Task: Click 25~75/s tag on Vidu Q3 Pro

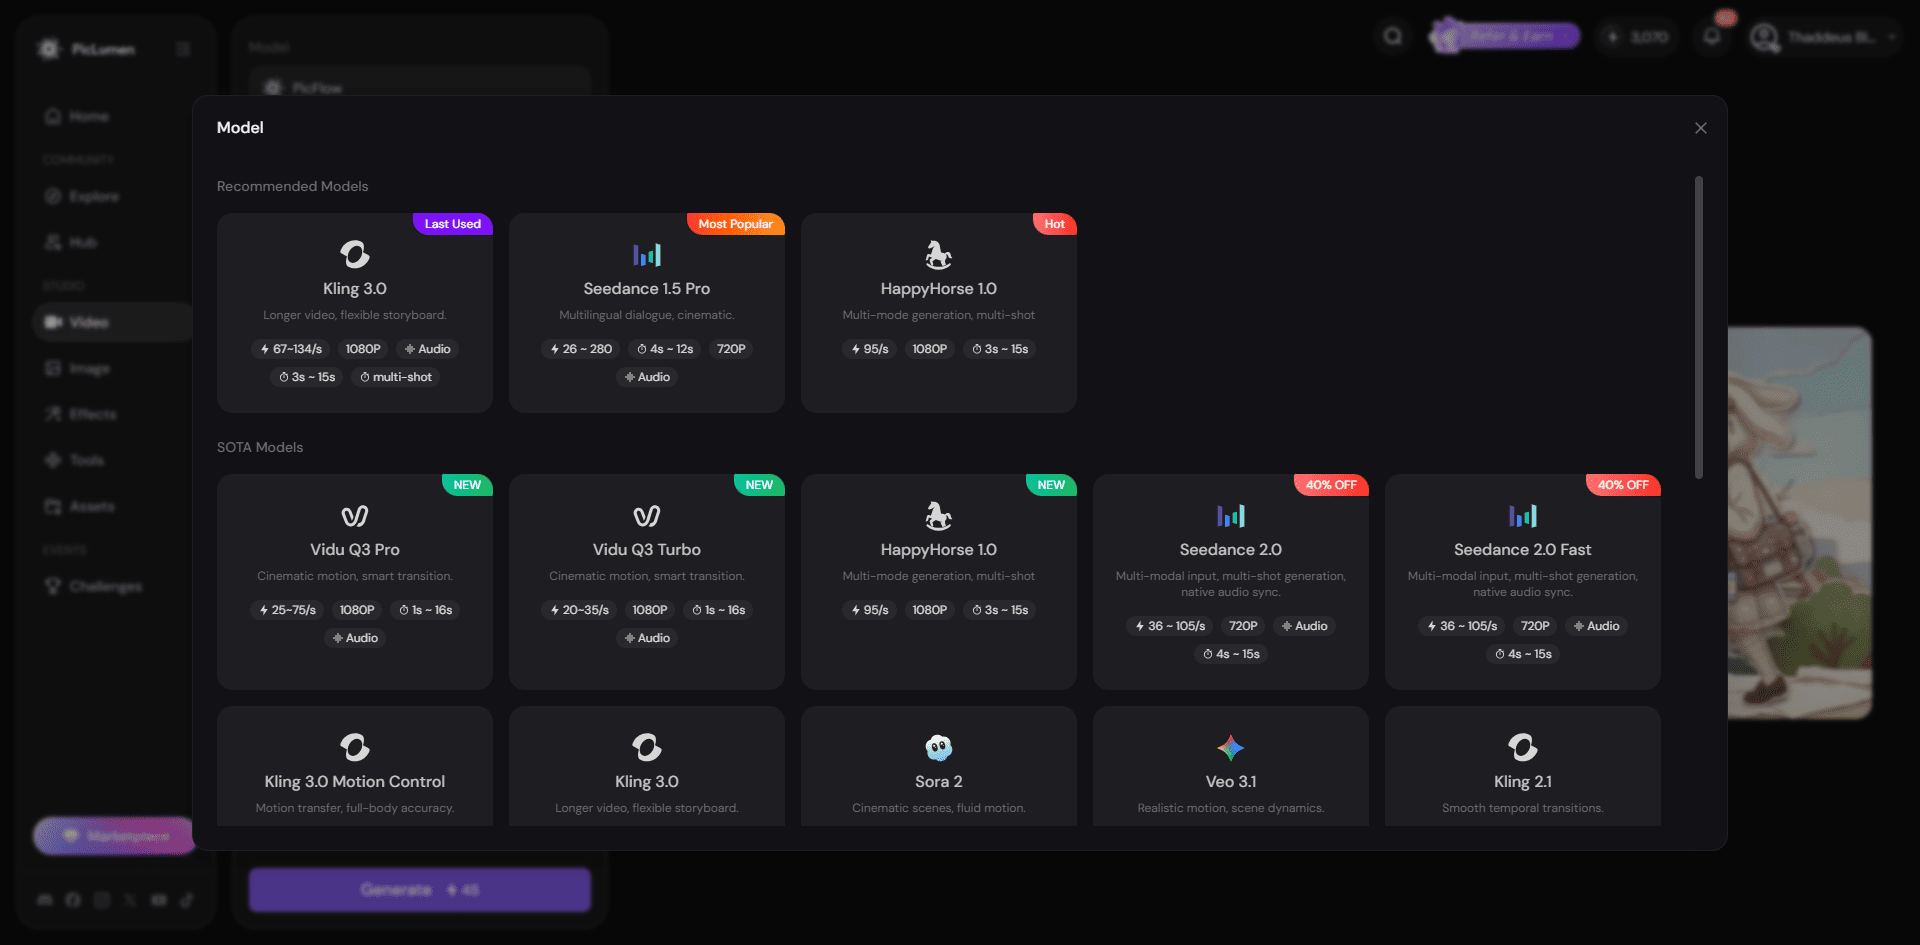Action: click(287, 610)
